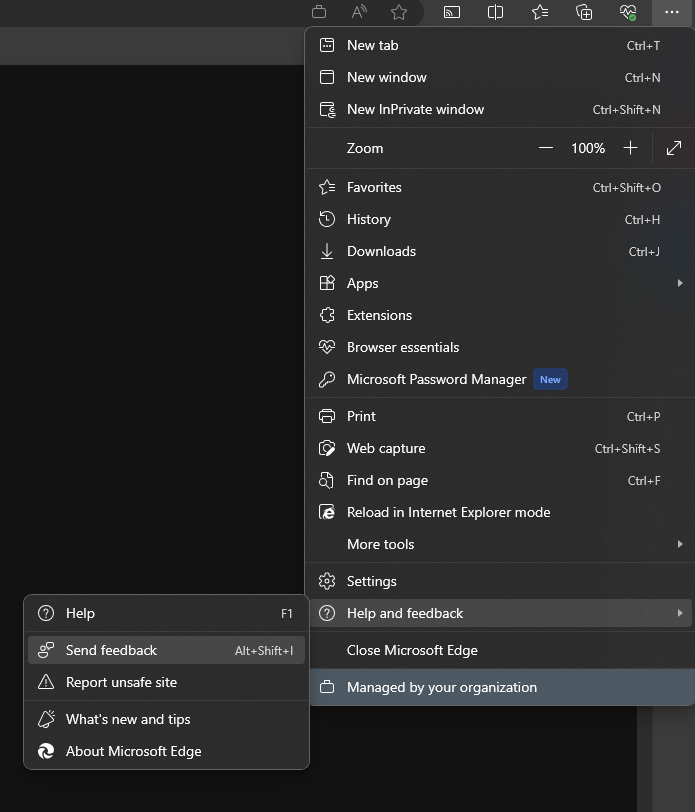The image size is (695, 812).
Task: Expand the More tools submenu
Action: [680, 544]
